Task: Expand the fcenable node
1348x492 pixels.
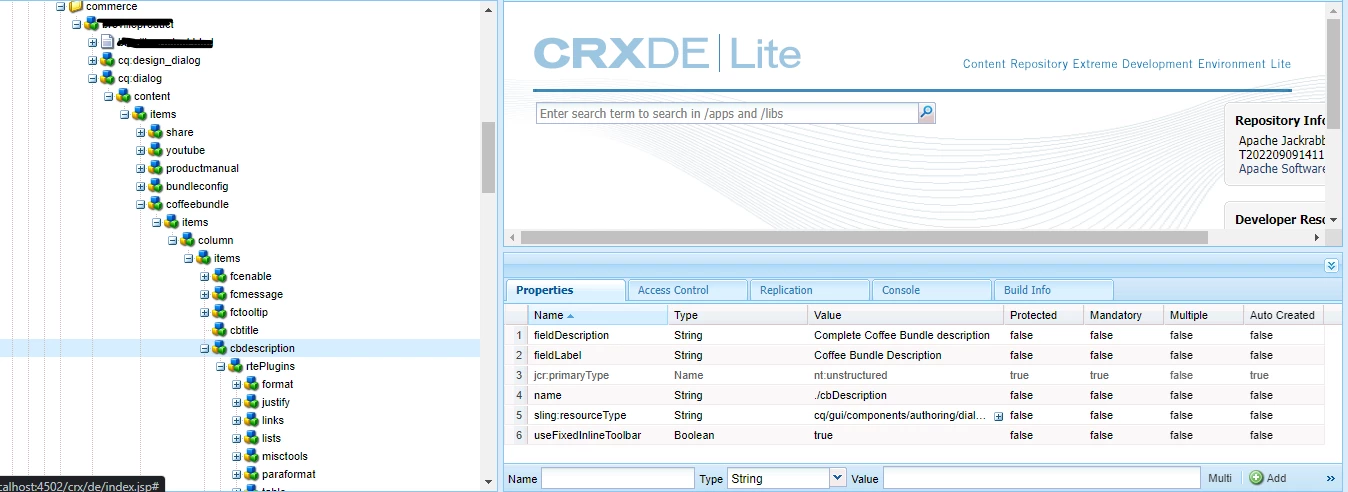Action: [205, 276]
